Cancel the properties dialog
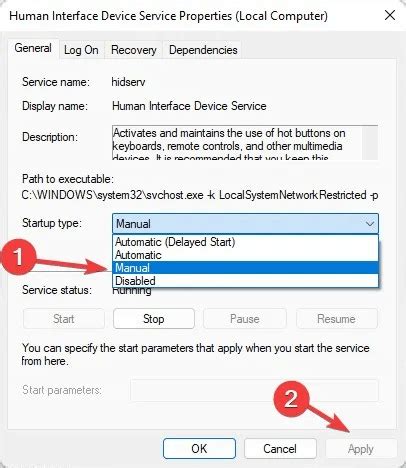The width and height of the screenshot is (406, 468). (x=280, y=448)
